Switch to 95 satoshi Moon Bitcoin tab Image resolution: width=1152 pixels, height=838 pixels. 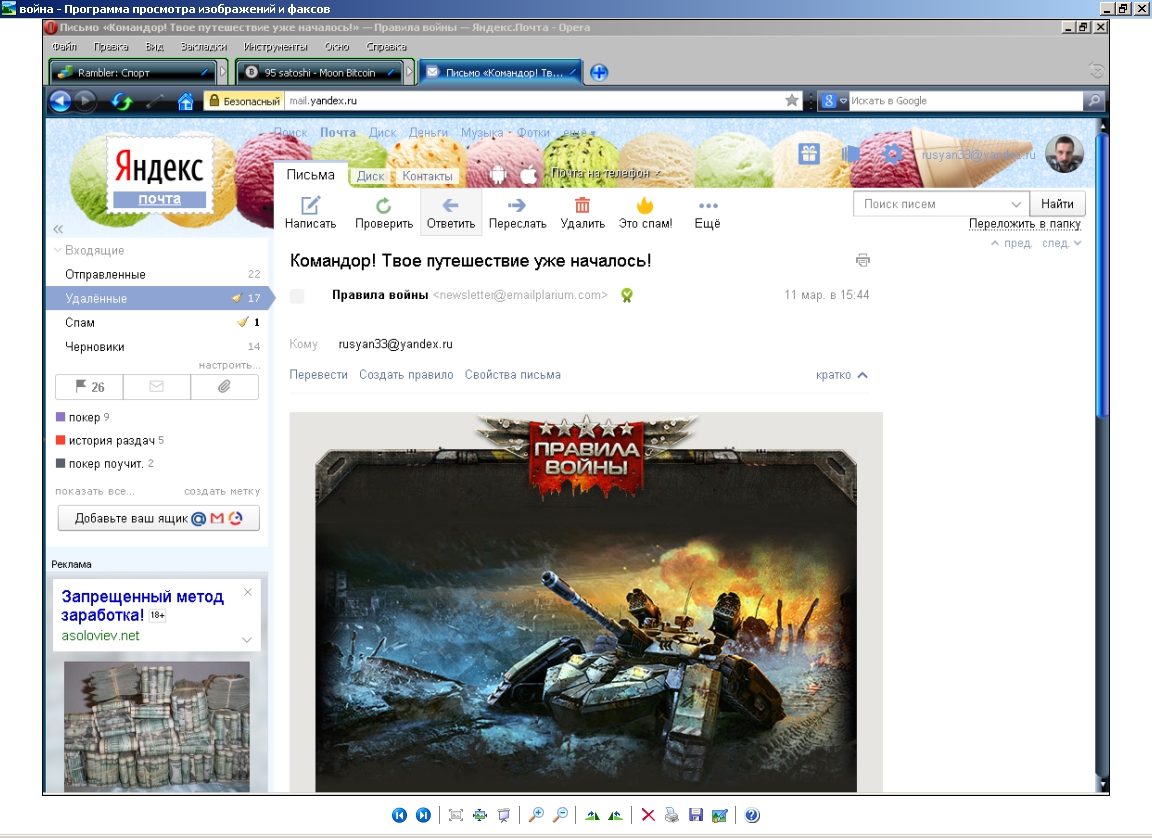pyautogui.click(x=320, y=72)
